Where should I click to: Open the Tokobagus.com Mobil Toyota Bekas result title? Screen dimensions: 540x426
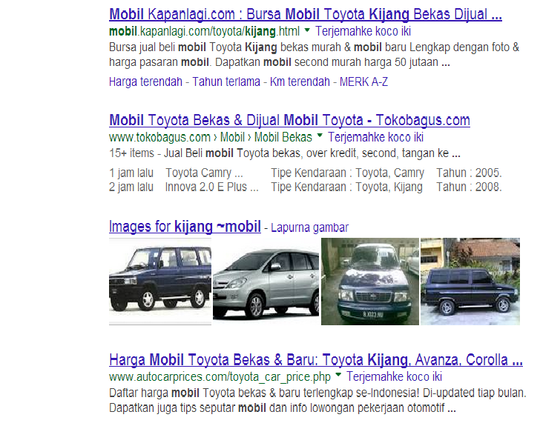pos(290,120)
